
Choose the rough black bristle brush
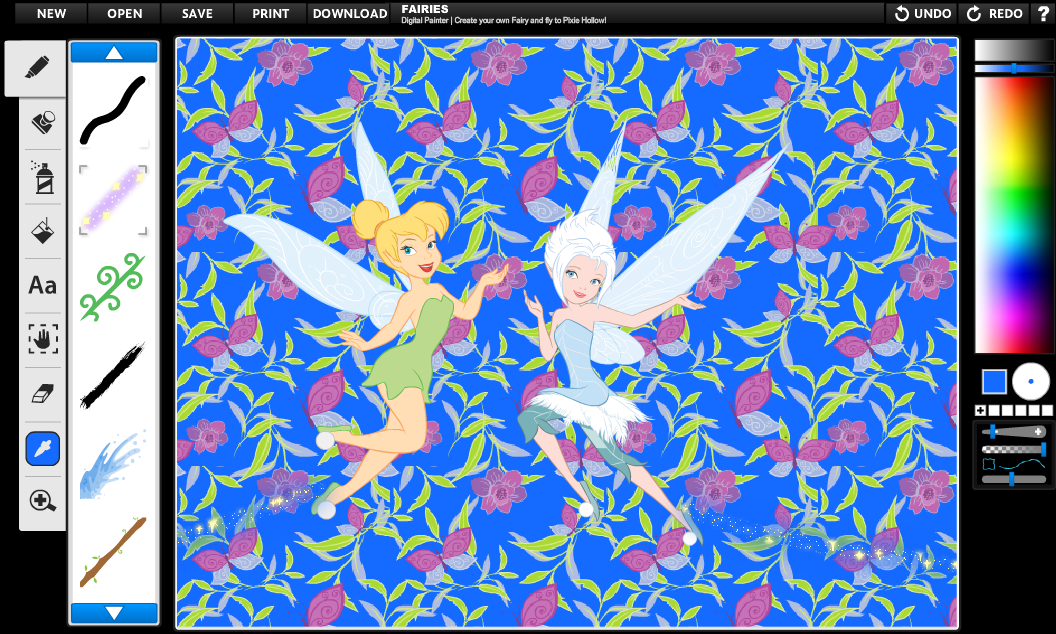[113, 375]
